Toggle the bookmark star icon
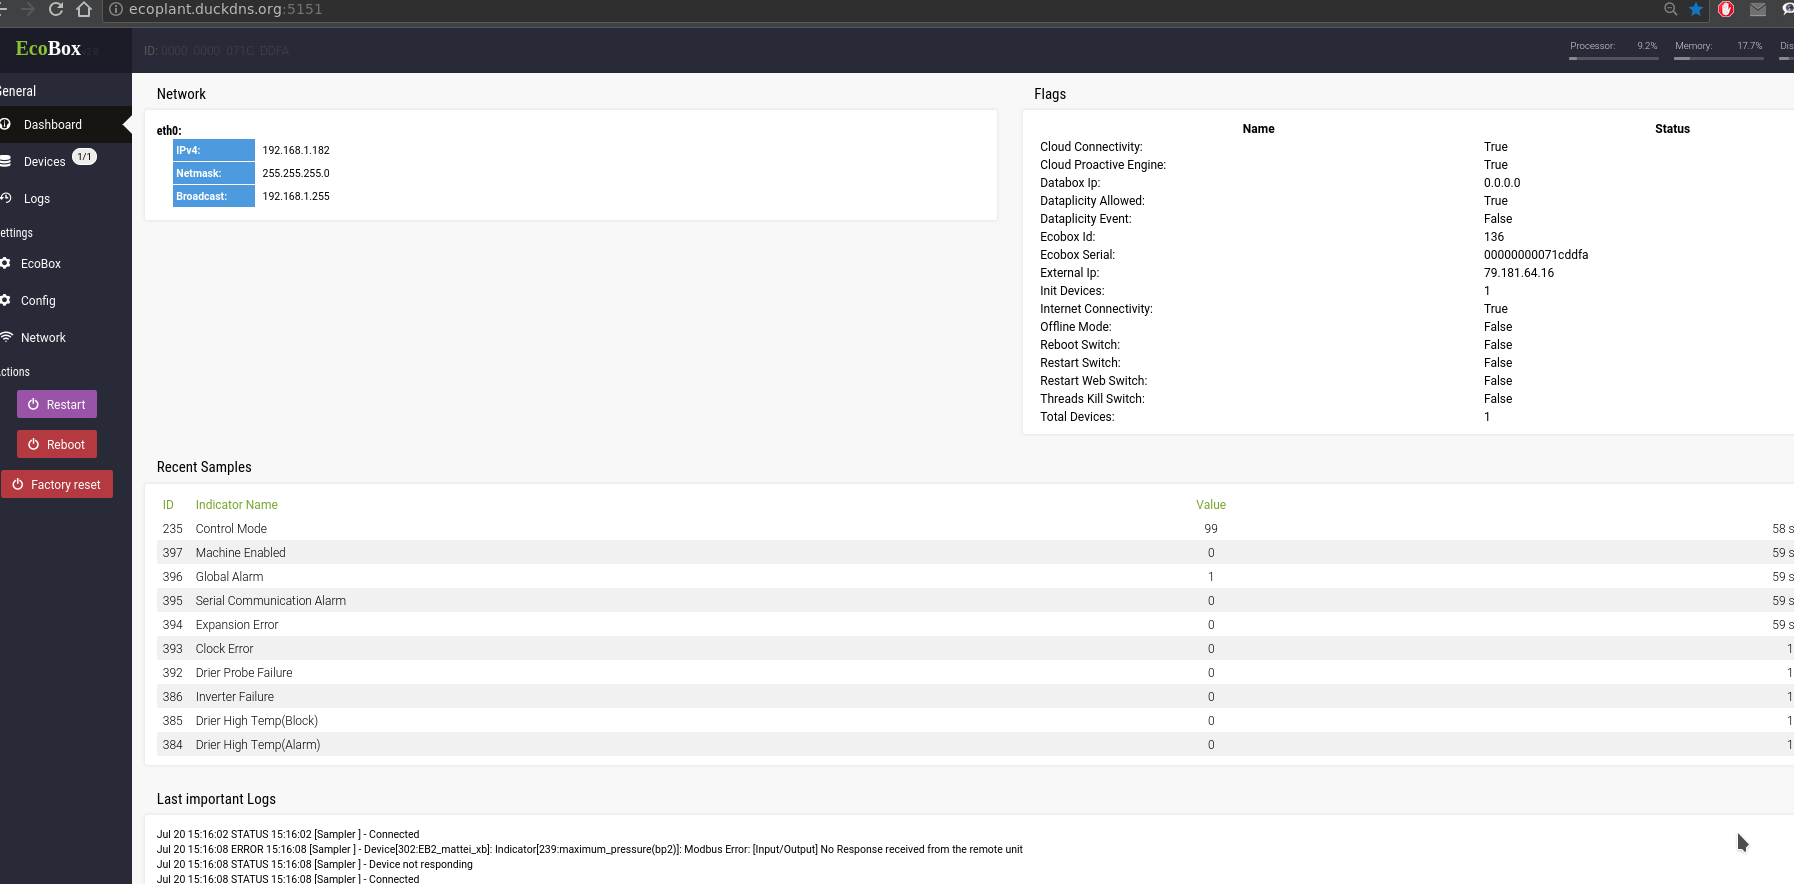Image resolution: width=1794 pixels, height=884 pixels. [x=1696, y=9]
